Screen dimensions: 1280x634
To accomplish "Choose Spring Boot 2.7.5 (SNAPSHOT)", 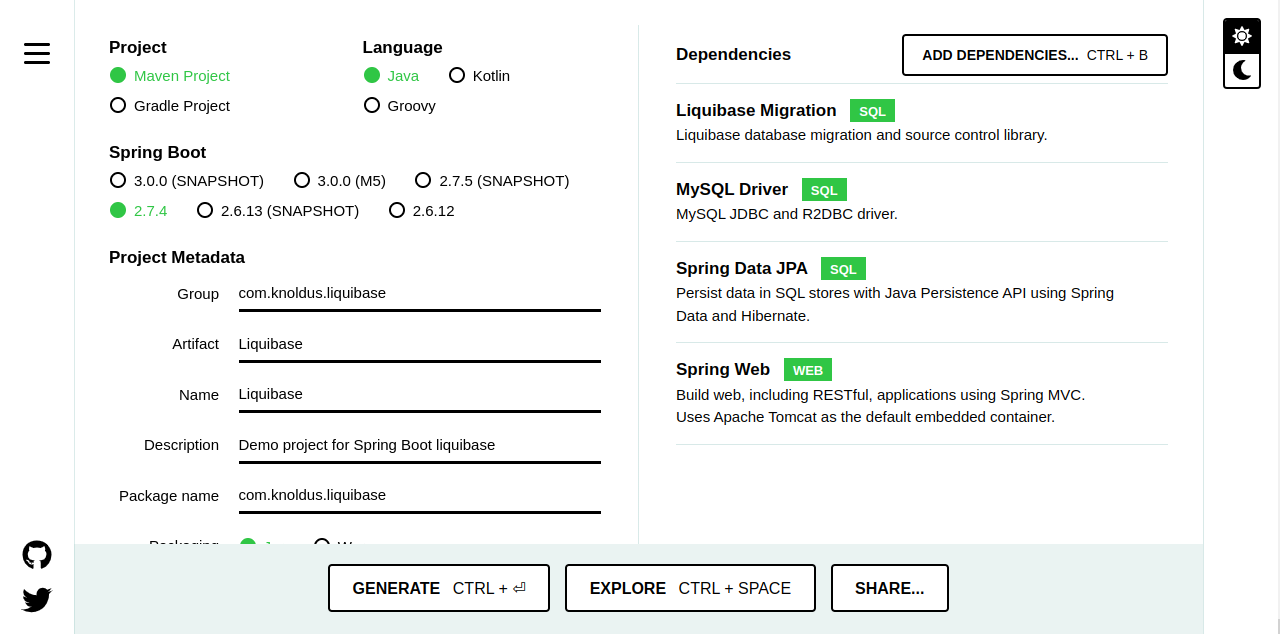I will point(423,180).
